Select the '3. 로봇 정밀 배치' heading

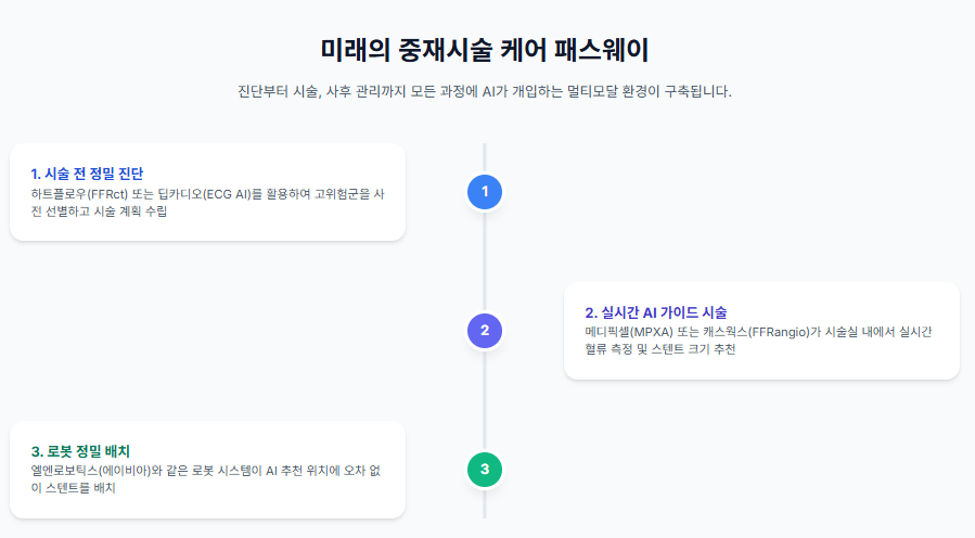(x=80, y=451)
